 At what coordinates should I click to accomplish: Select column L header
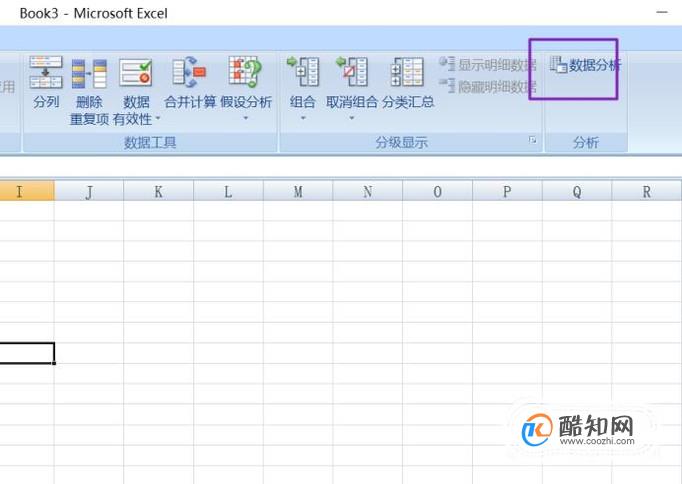(228, 191)
